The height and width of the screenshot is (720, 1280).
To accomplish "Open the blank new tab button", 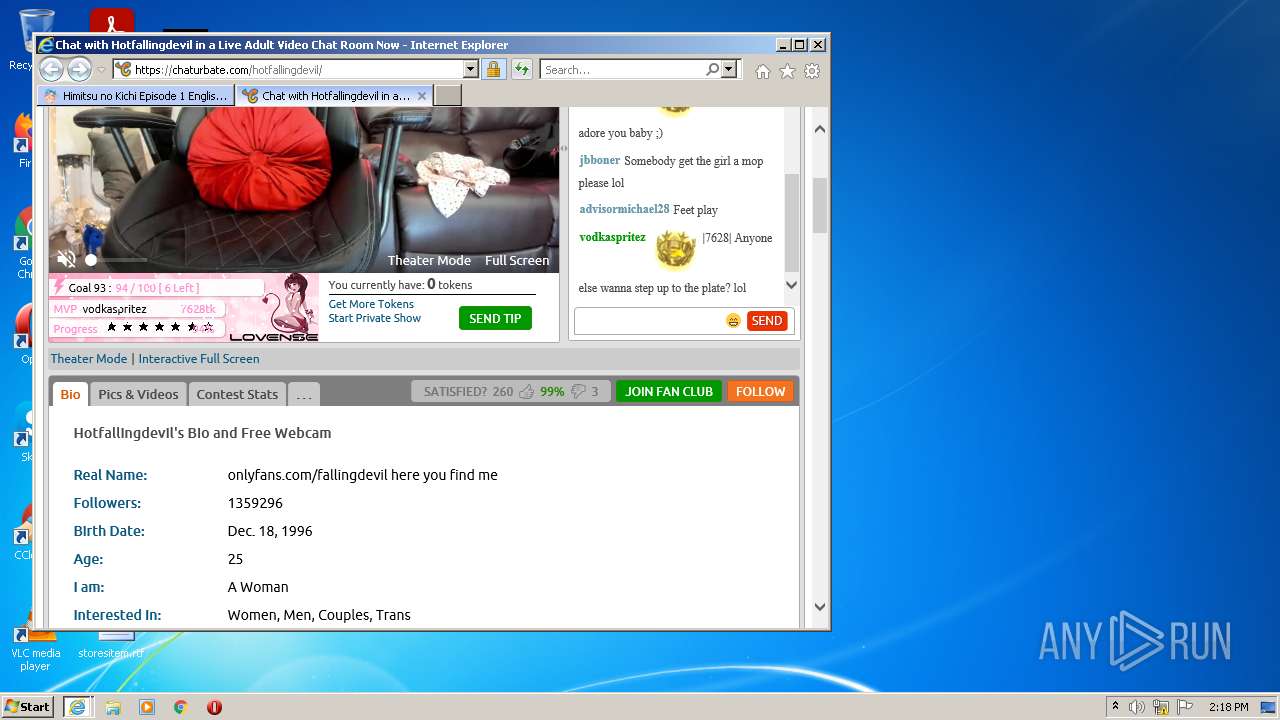I will click(448, 96).
